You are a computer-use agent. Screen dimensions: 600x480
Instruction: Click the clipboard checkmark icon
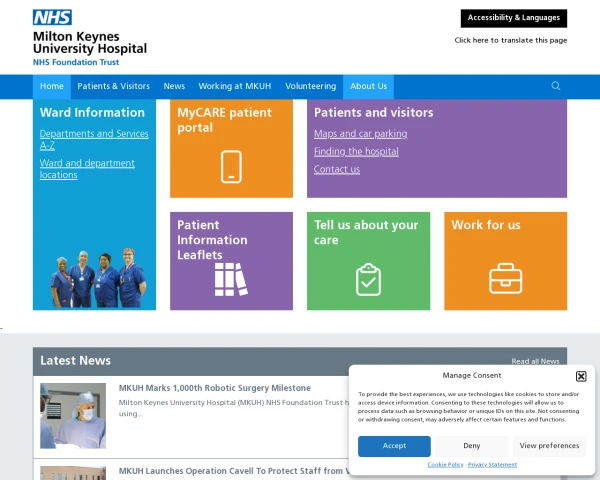pyautogui.click(x=368, y=279)
